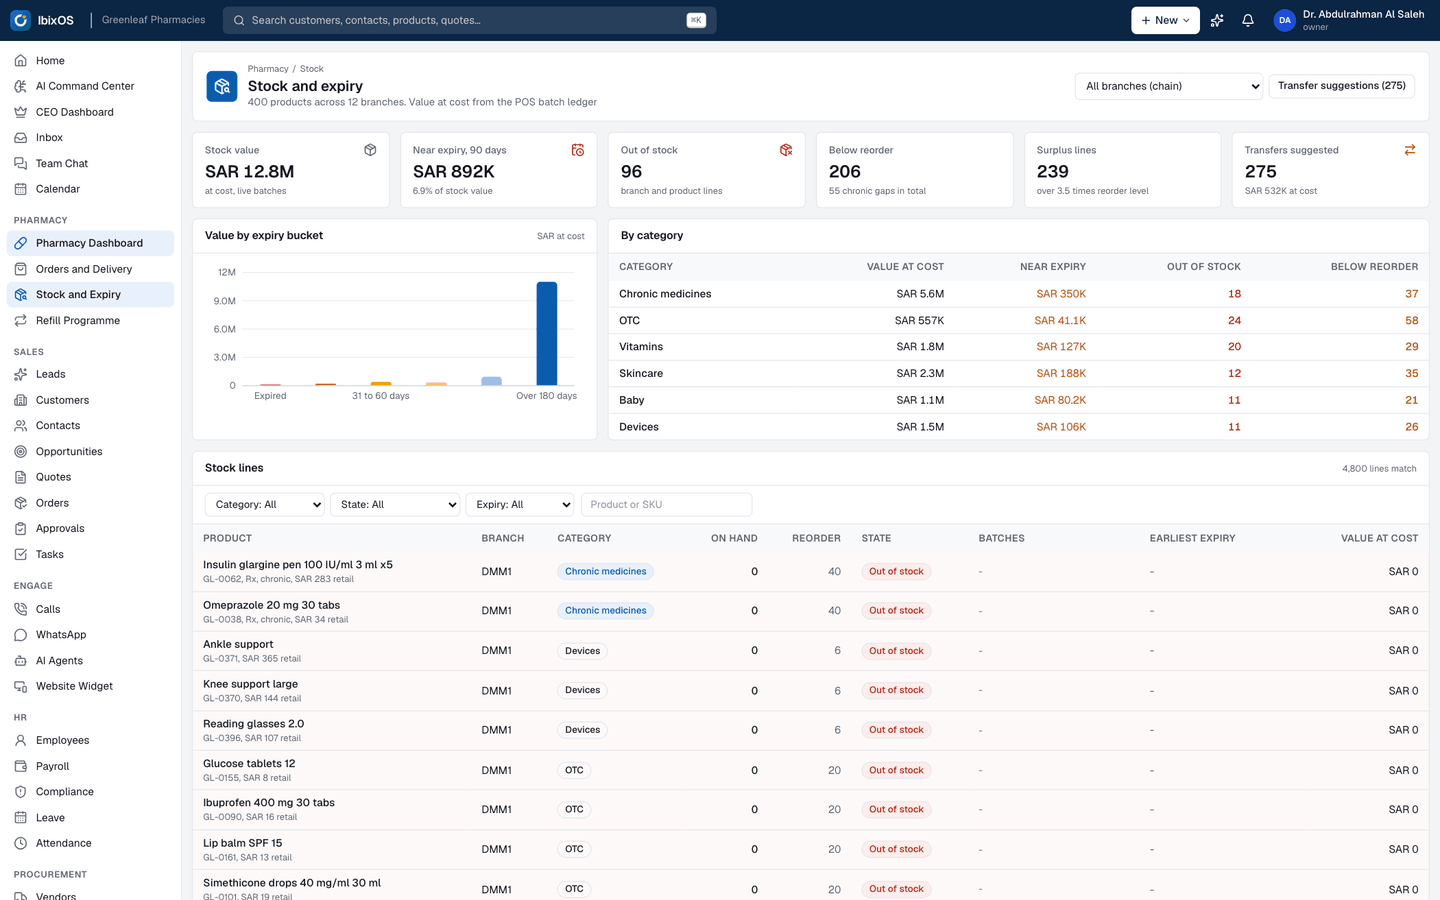Click the AI Command Center icon

[20, 86]
